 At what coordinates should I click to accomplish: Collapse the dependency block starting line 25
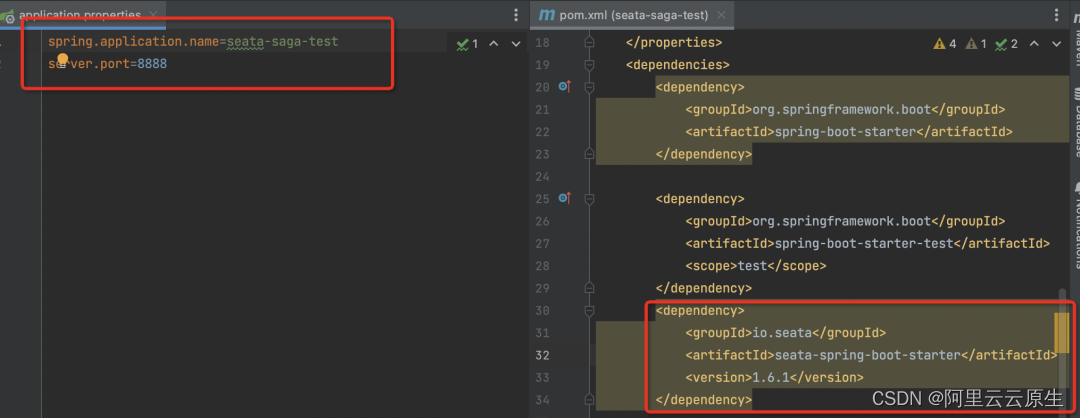589,198
